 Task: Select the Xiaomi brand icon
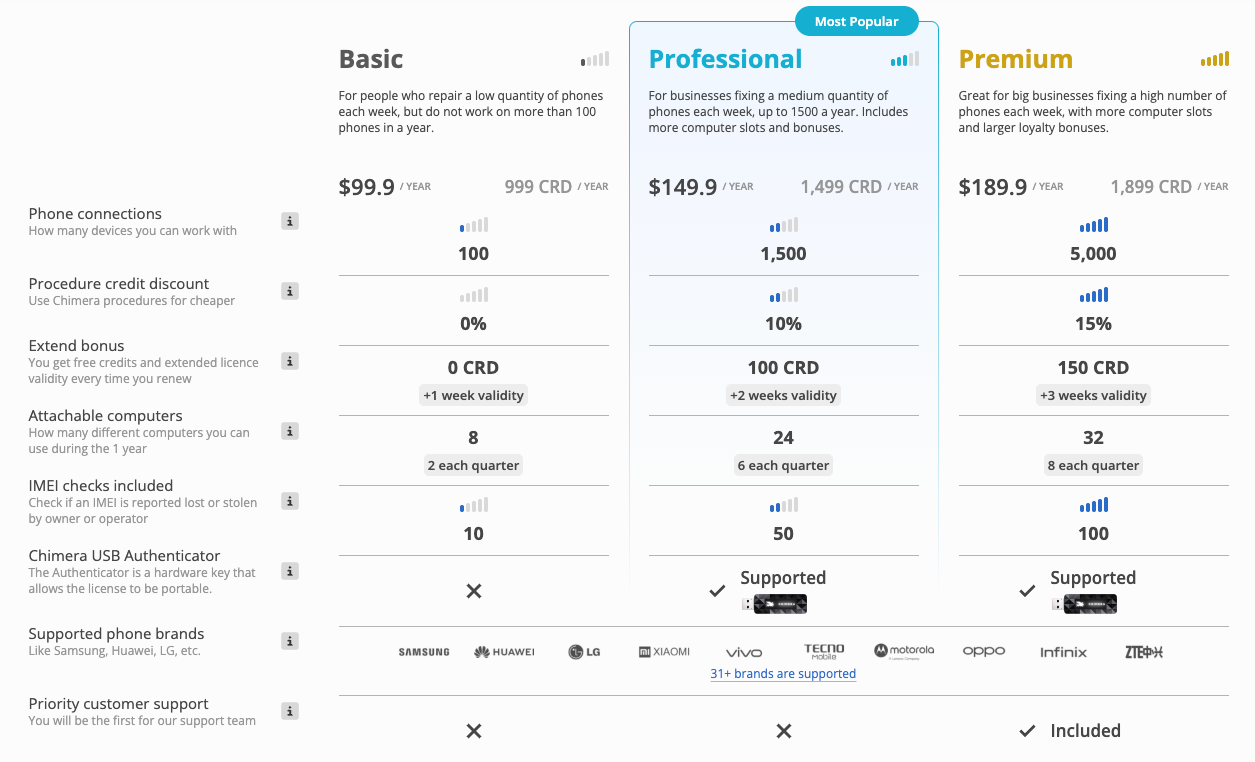[662, 651]
